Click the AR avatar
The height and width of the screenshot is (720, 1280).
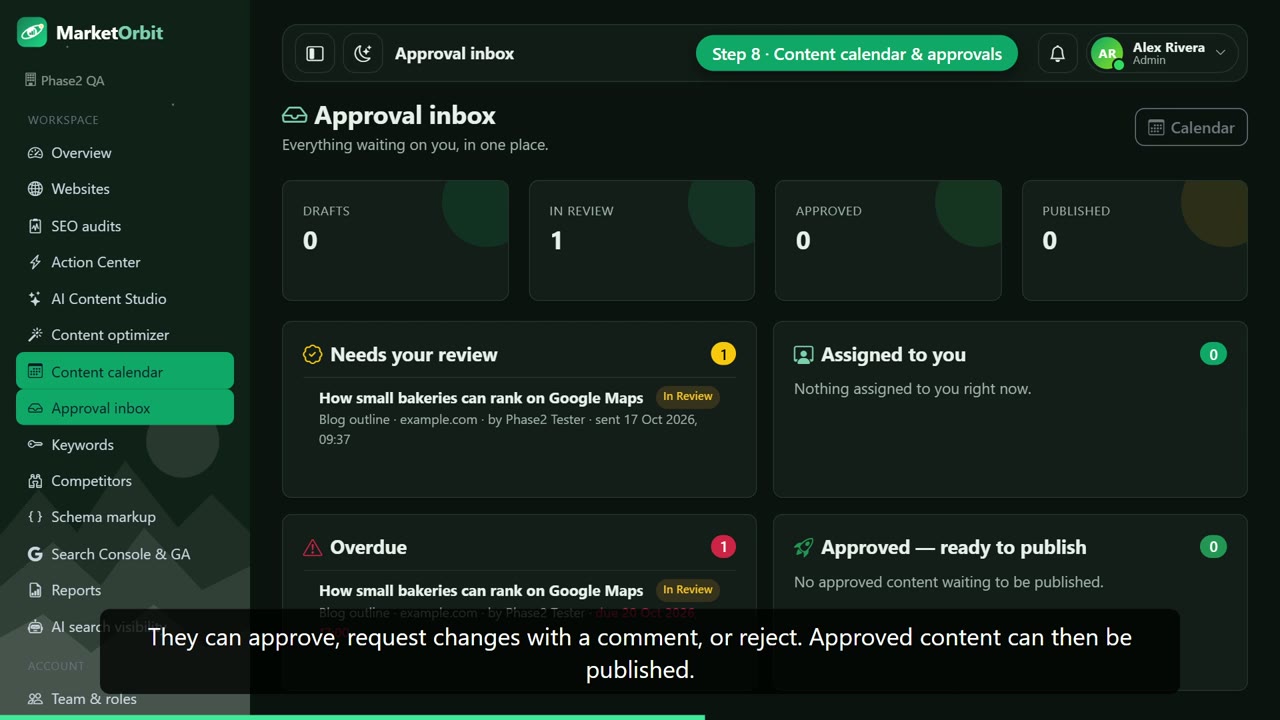pyautogui.click(x=1107, y=54)
